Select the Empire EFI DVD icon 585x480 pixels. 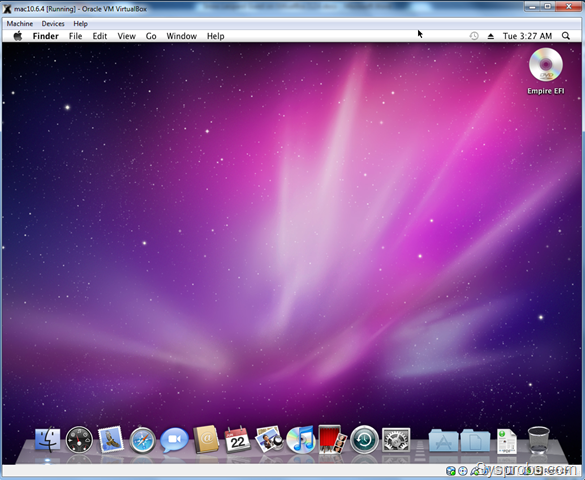[546, 65]
